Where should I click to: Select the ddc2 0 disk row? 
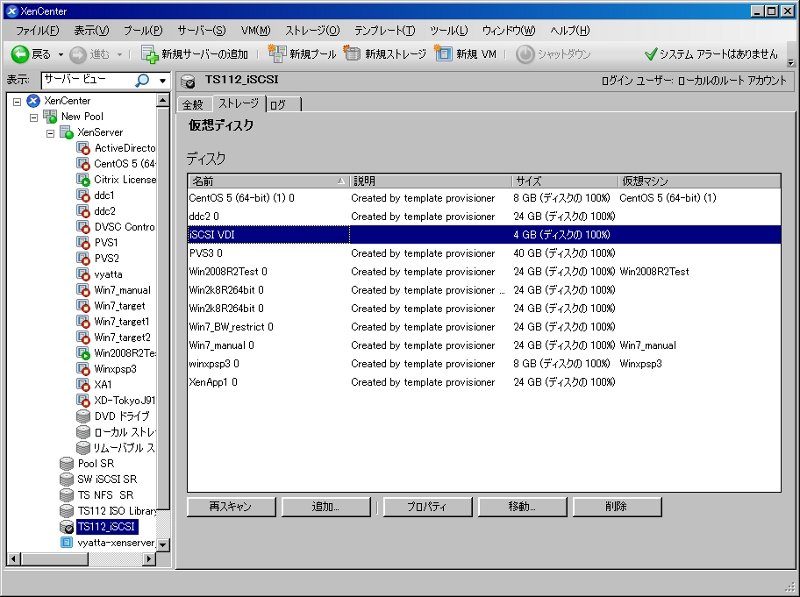point(484,216)
